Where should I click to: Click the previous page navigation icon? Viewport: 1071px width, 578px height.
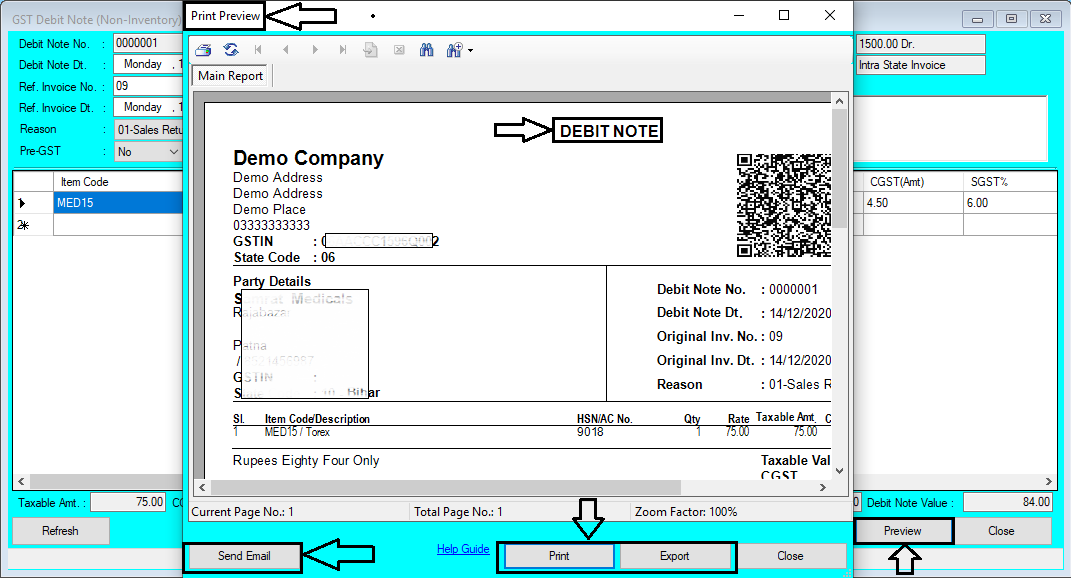tap(287, 49)
